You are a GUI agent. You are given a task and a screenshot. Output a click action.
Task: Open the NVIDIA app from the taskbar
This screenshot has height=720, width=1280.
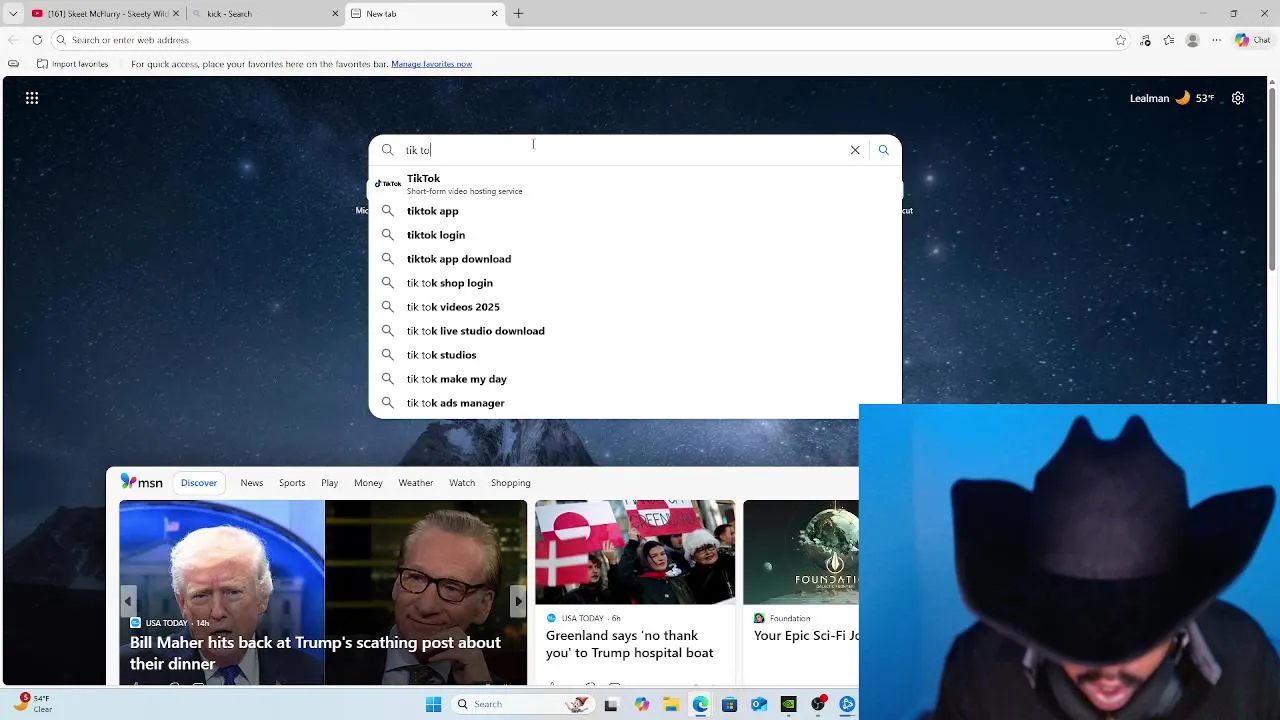point(788,704)
